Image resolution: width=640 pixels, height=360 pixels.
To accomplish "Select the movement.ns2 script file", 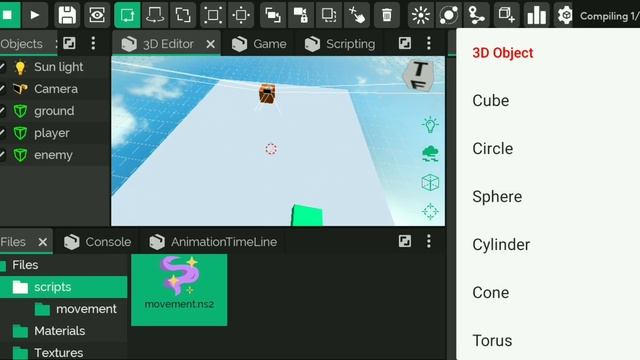I will 179,290.
